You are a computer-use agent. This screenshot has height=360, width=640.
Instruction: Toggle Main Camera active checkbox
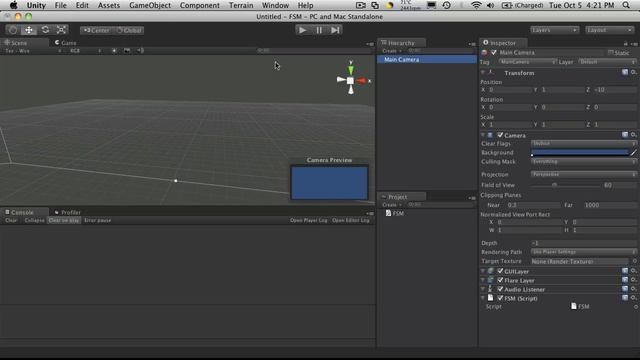pos(494,52)
